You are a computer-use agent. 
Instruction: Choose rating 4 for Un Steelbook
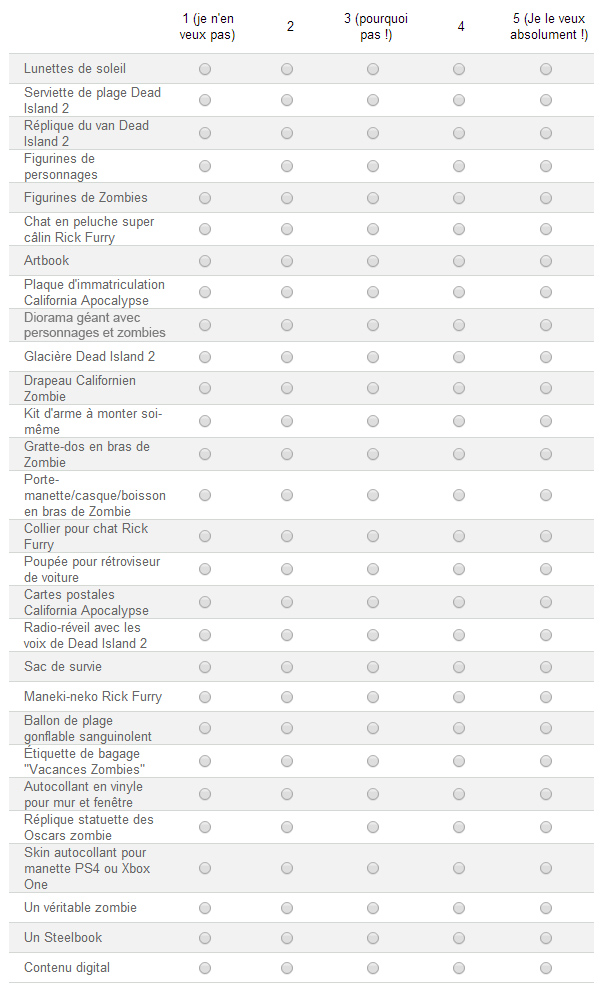pyautogui.click(x=459, y=938)
